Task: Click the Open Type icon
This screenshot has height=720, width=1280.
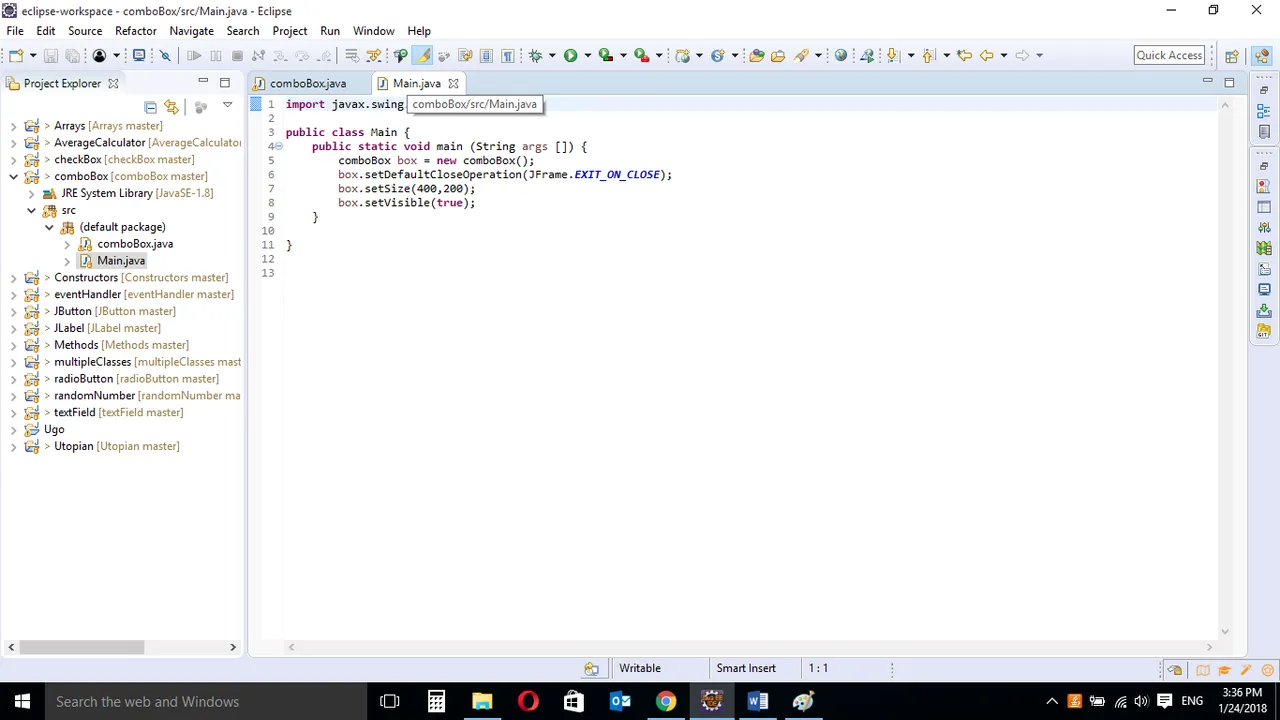Action: coord(757,55)
